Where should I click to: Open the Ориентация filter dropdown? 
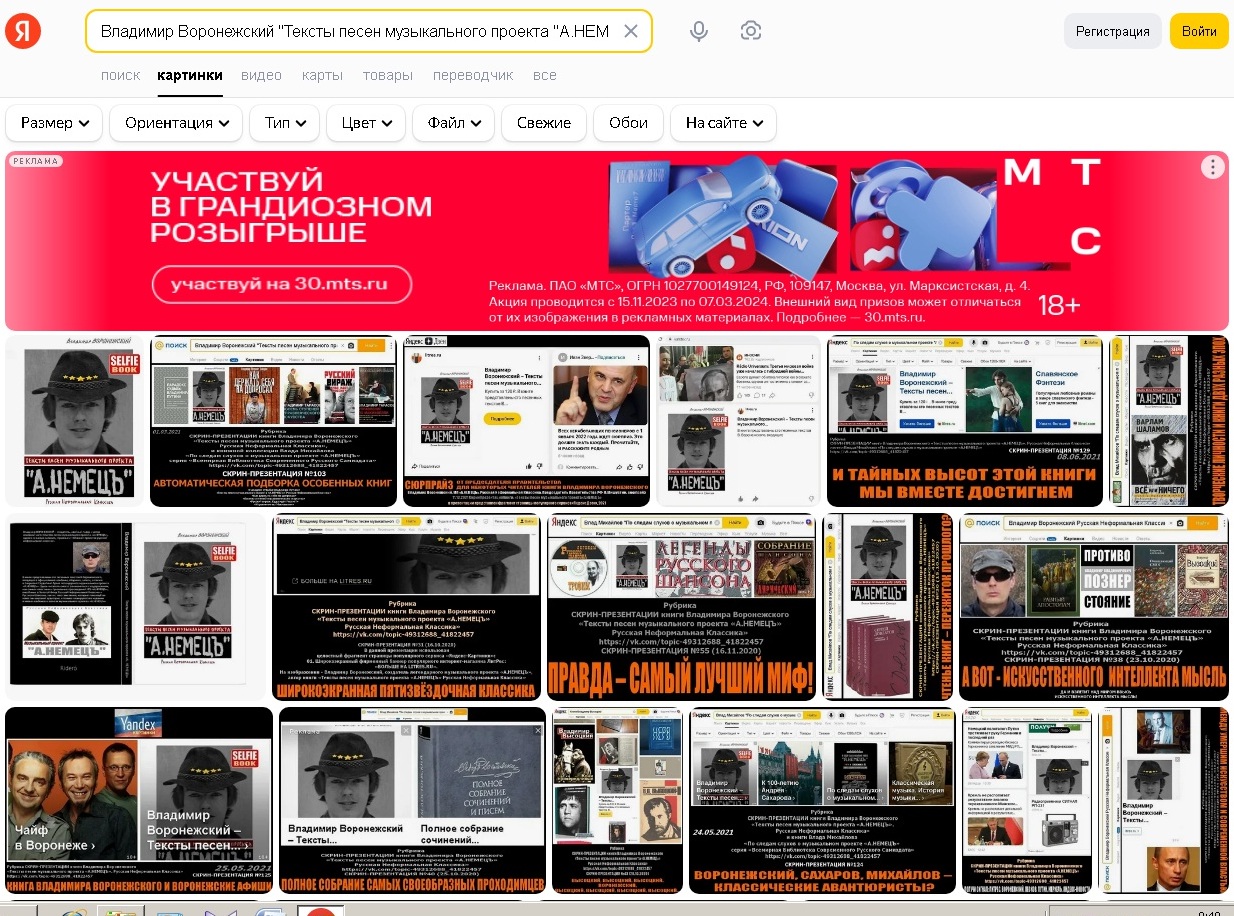176,123
